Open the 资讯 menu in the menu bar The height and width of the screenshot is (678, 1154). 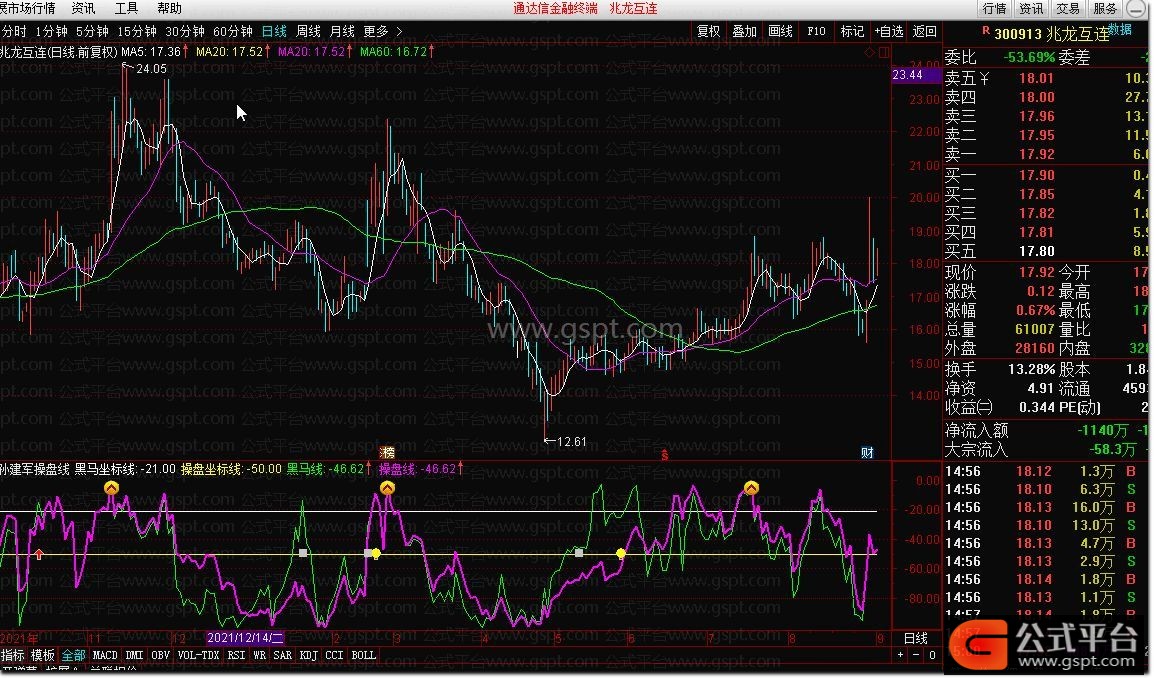pyautogui.click(x=83, y=8)
